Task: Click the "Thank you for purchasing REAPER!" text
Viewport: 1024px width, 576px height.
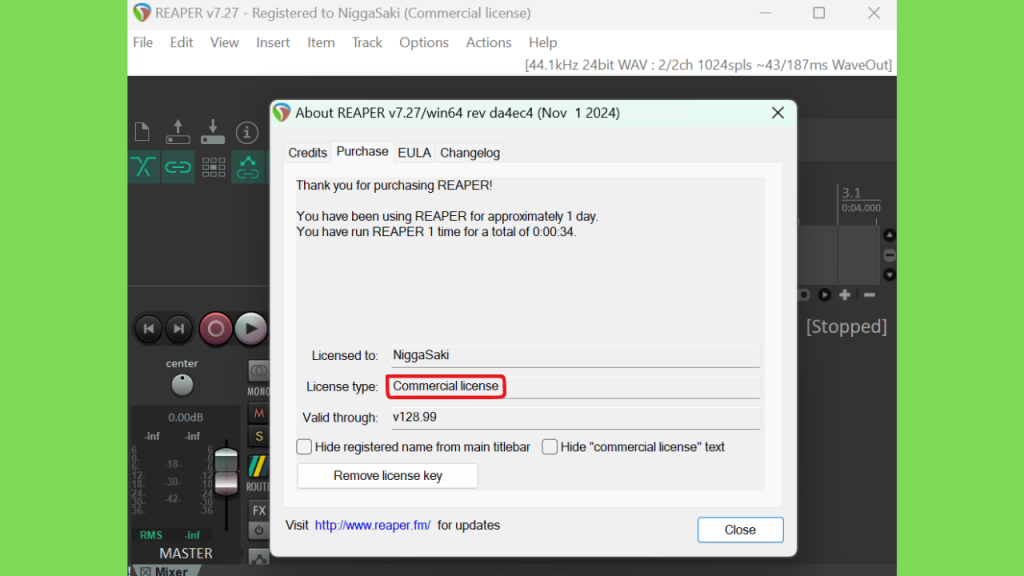Action: point(394,185)
